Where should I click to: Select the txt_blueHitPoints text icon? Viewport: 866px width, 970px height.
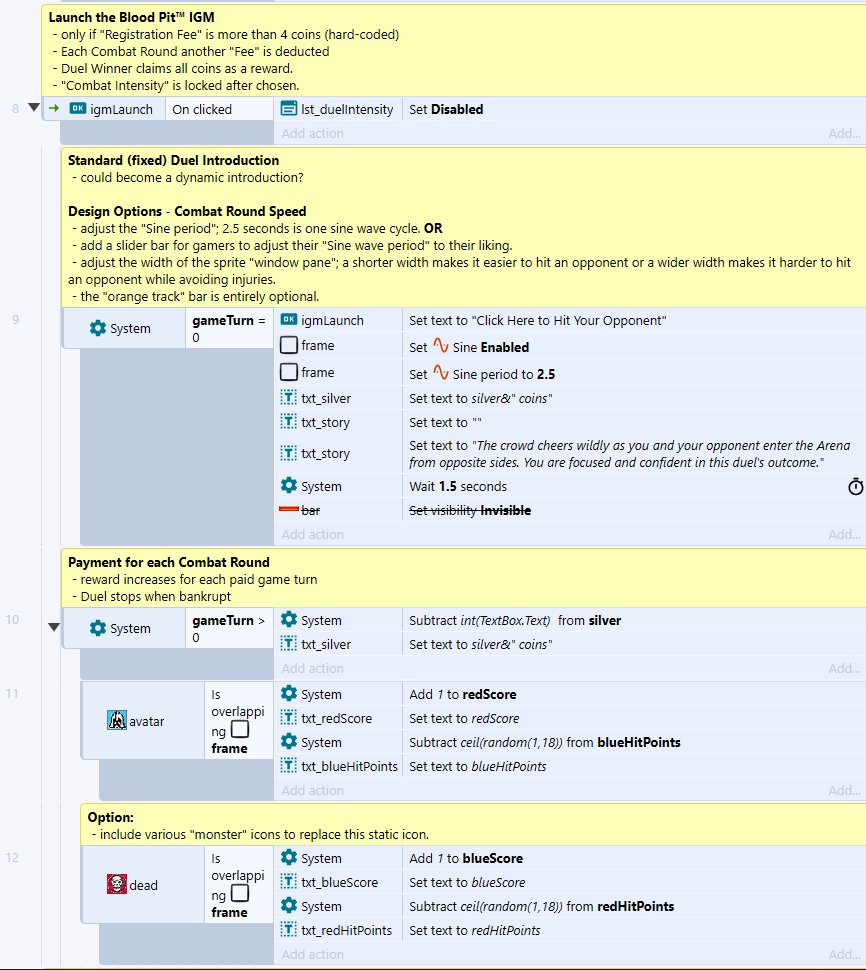pyautogui.click(x=289, y=765)
